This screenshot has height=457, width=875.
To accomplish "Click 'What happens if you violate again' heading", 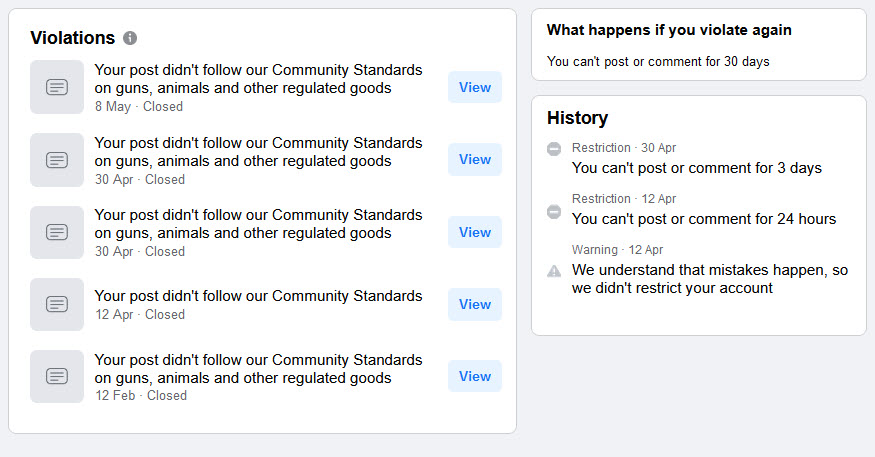I will 669,30.
